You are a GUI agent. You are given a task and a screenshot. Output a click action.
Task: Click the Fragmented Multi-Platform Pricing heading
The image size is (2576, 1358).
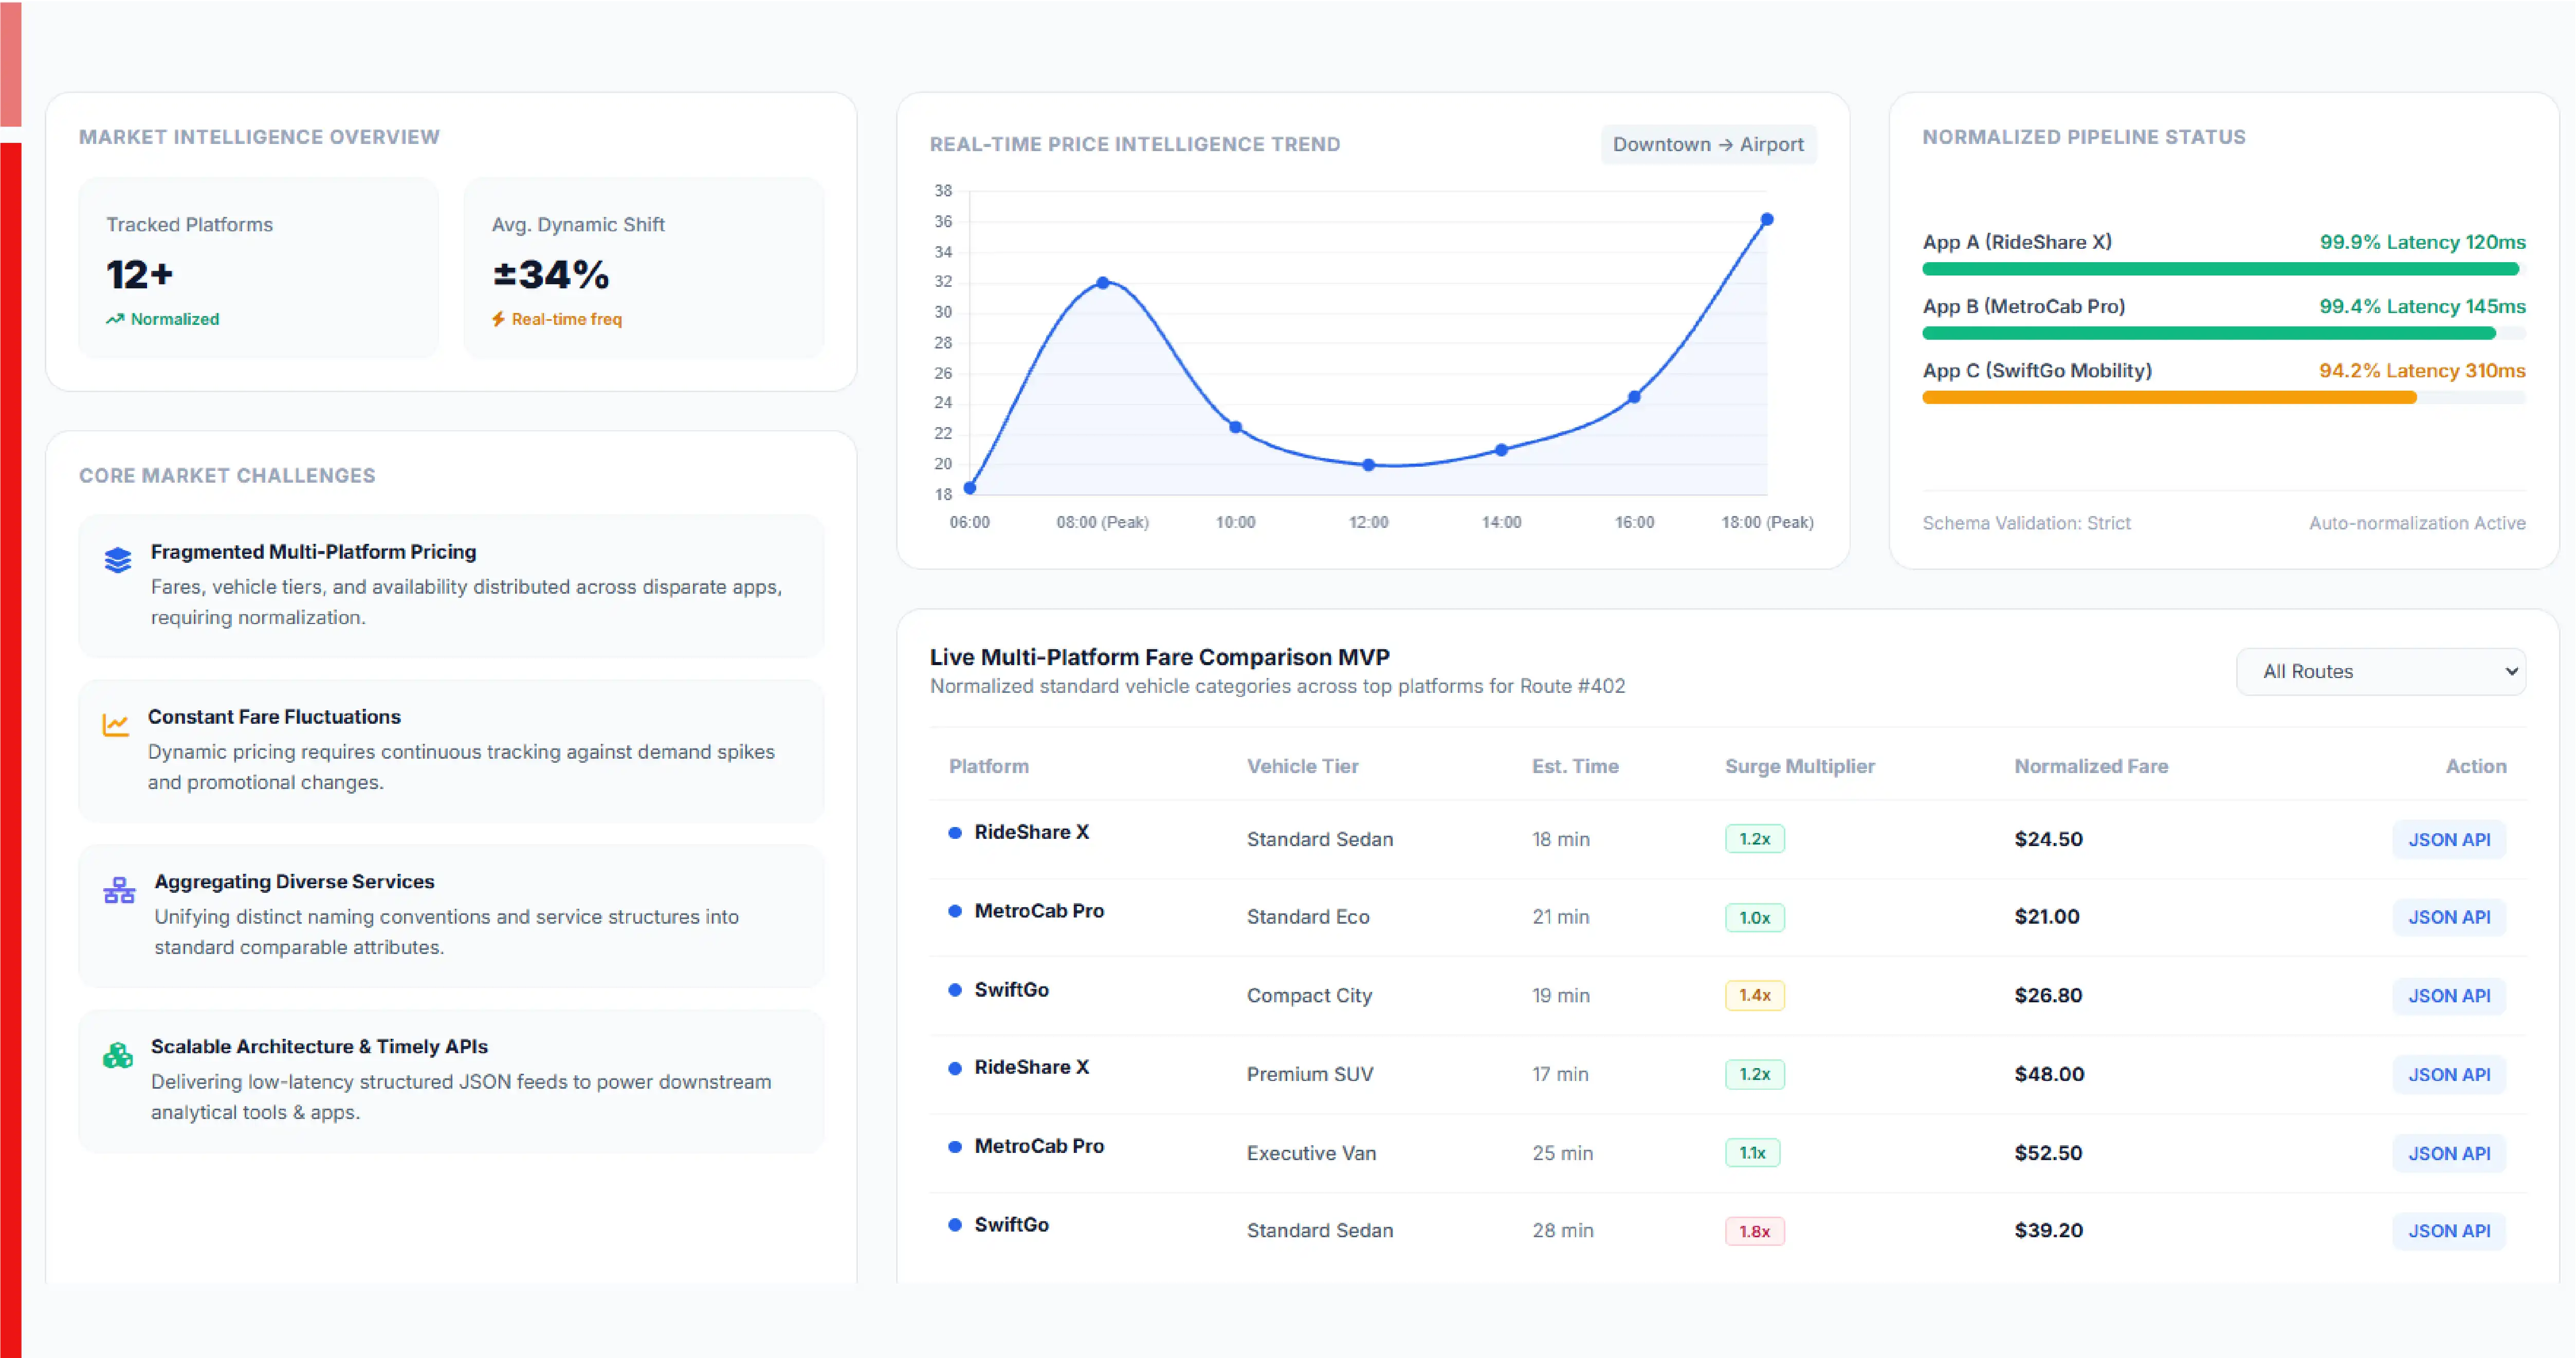click(x=313, y=552)
